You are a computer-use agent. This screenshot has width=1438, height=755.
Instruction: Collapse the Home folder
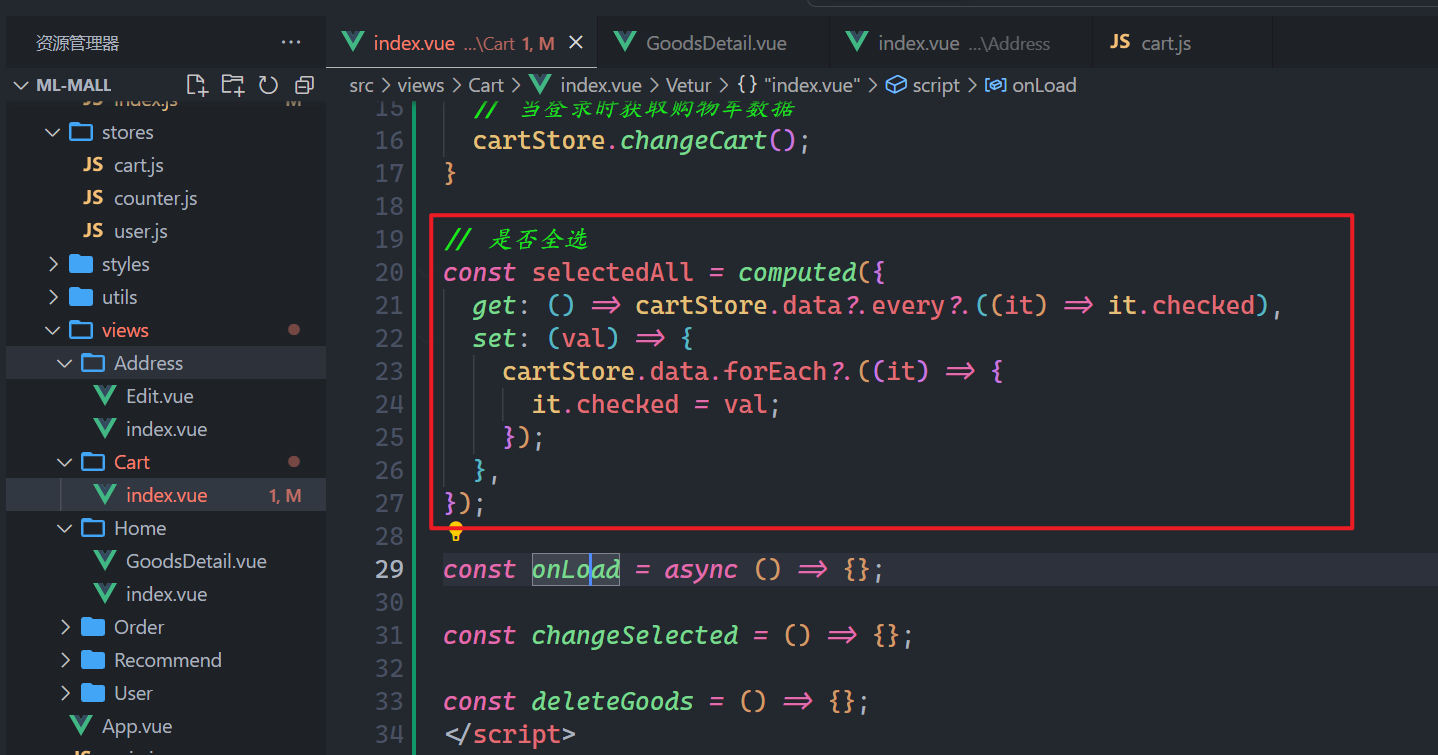point(65,528)
